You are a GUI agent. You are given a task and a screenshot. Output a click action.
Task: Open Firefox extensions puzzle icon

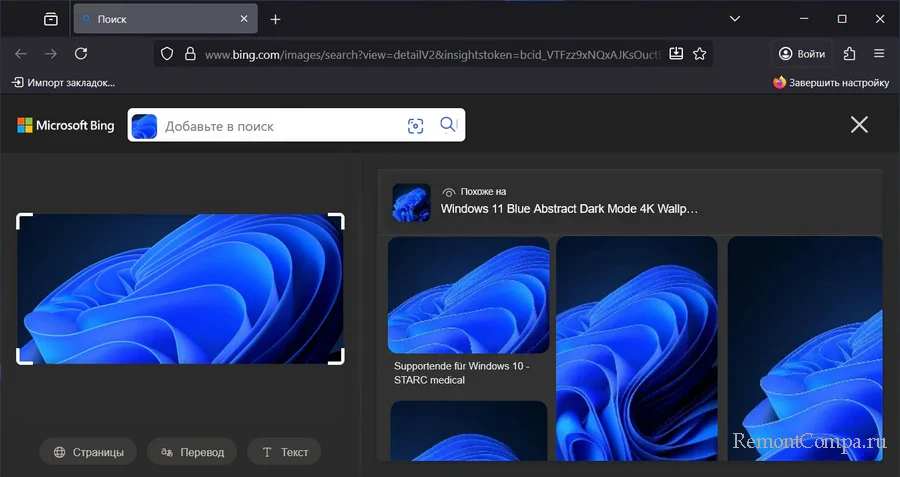(850, 54)
